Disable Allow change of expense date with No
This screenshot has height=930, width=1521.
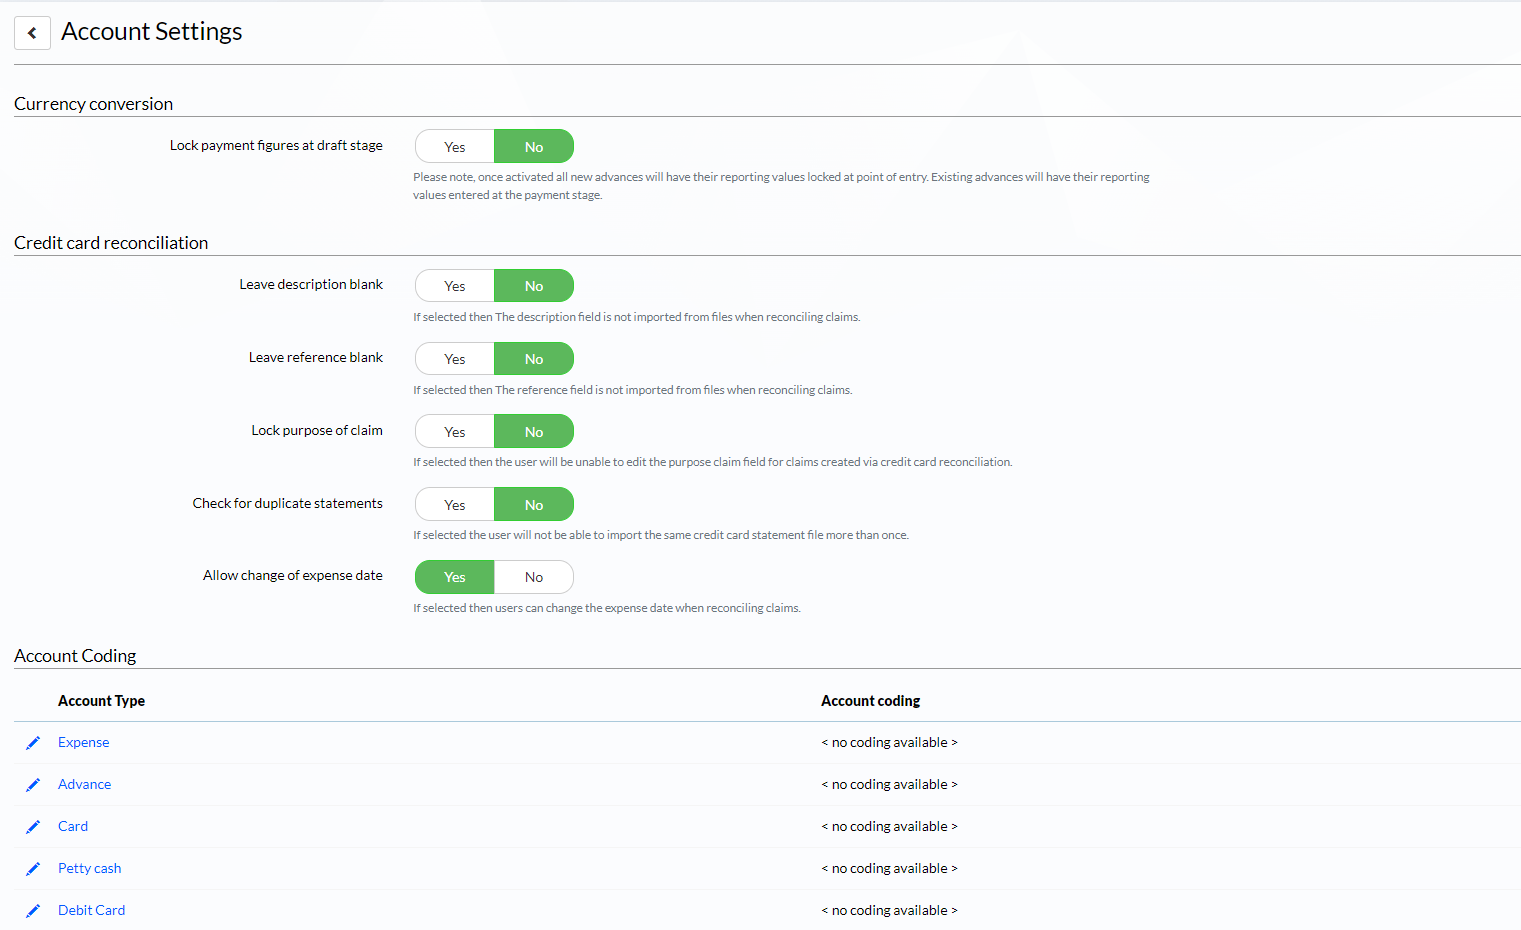point(534,577)
